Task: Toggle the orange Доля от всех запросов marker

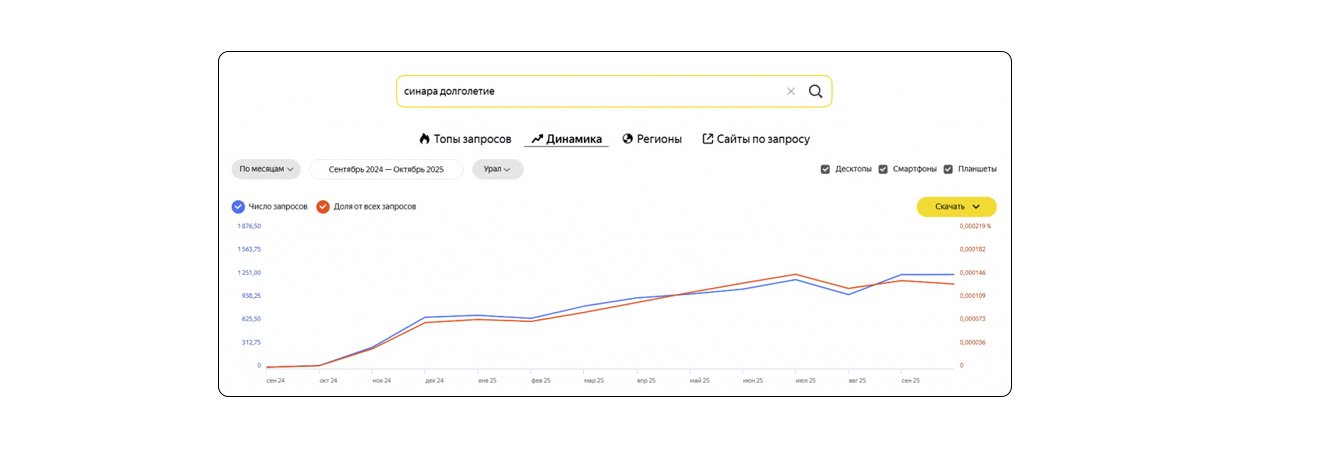Action: click(x=323, y=206)
